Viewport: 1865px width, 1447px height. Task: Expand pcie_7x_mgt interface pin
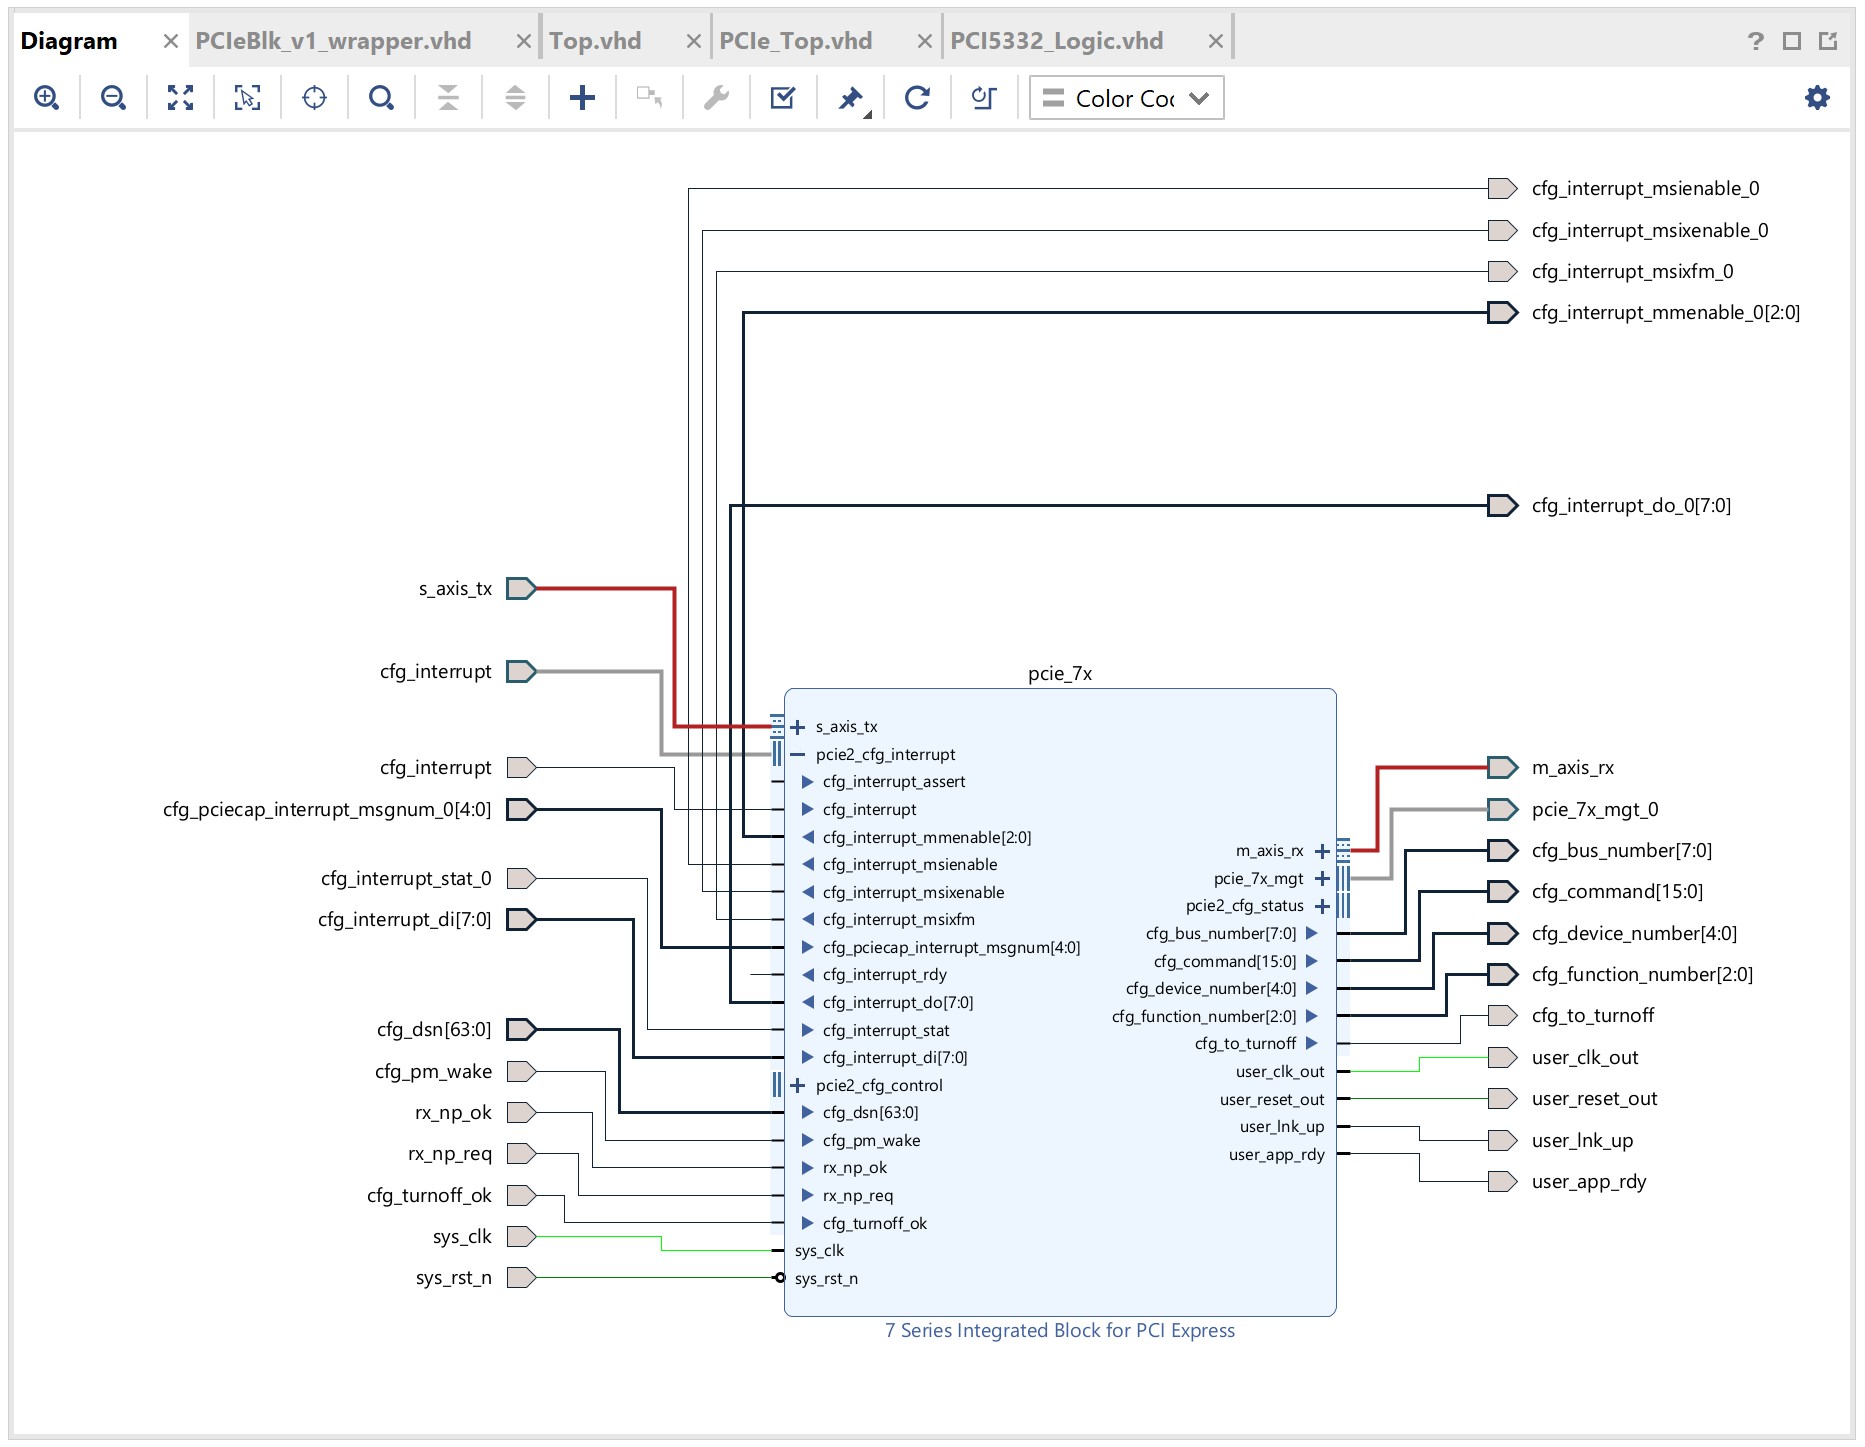pyautogui.click(x=1322, y=879)
